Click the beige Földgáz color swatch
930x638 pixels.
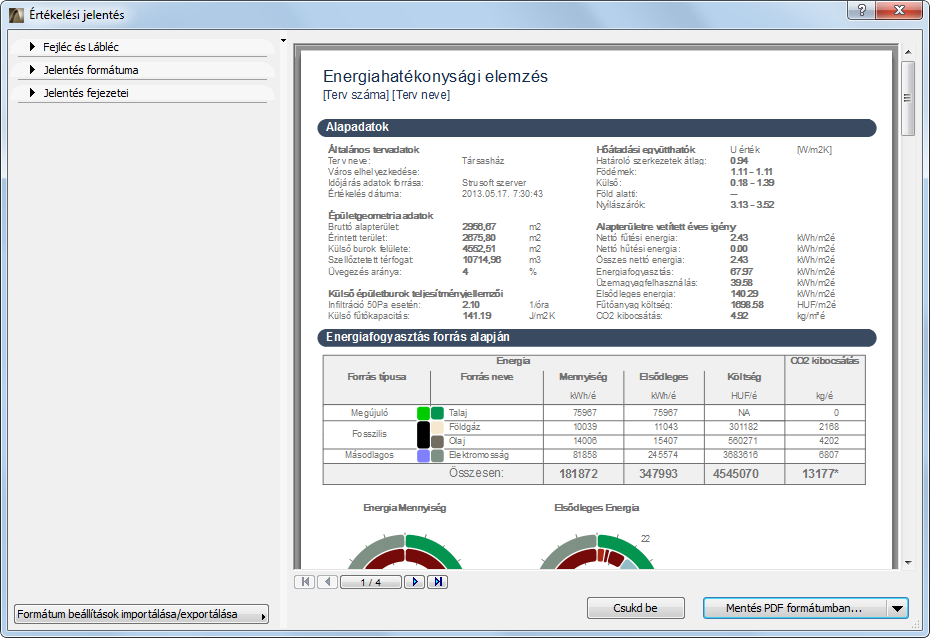click(x=437, y=428)
